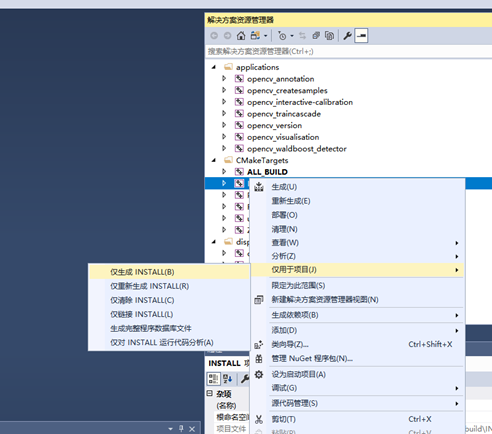Viewport: 492px width, 434px height.
Task: Toggle Show All Files icon
Action: 329,35
